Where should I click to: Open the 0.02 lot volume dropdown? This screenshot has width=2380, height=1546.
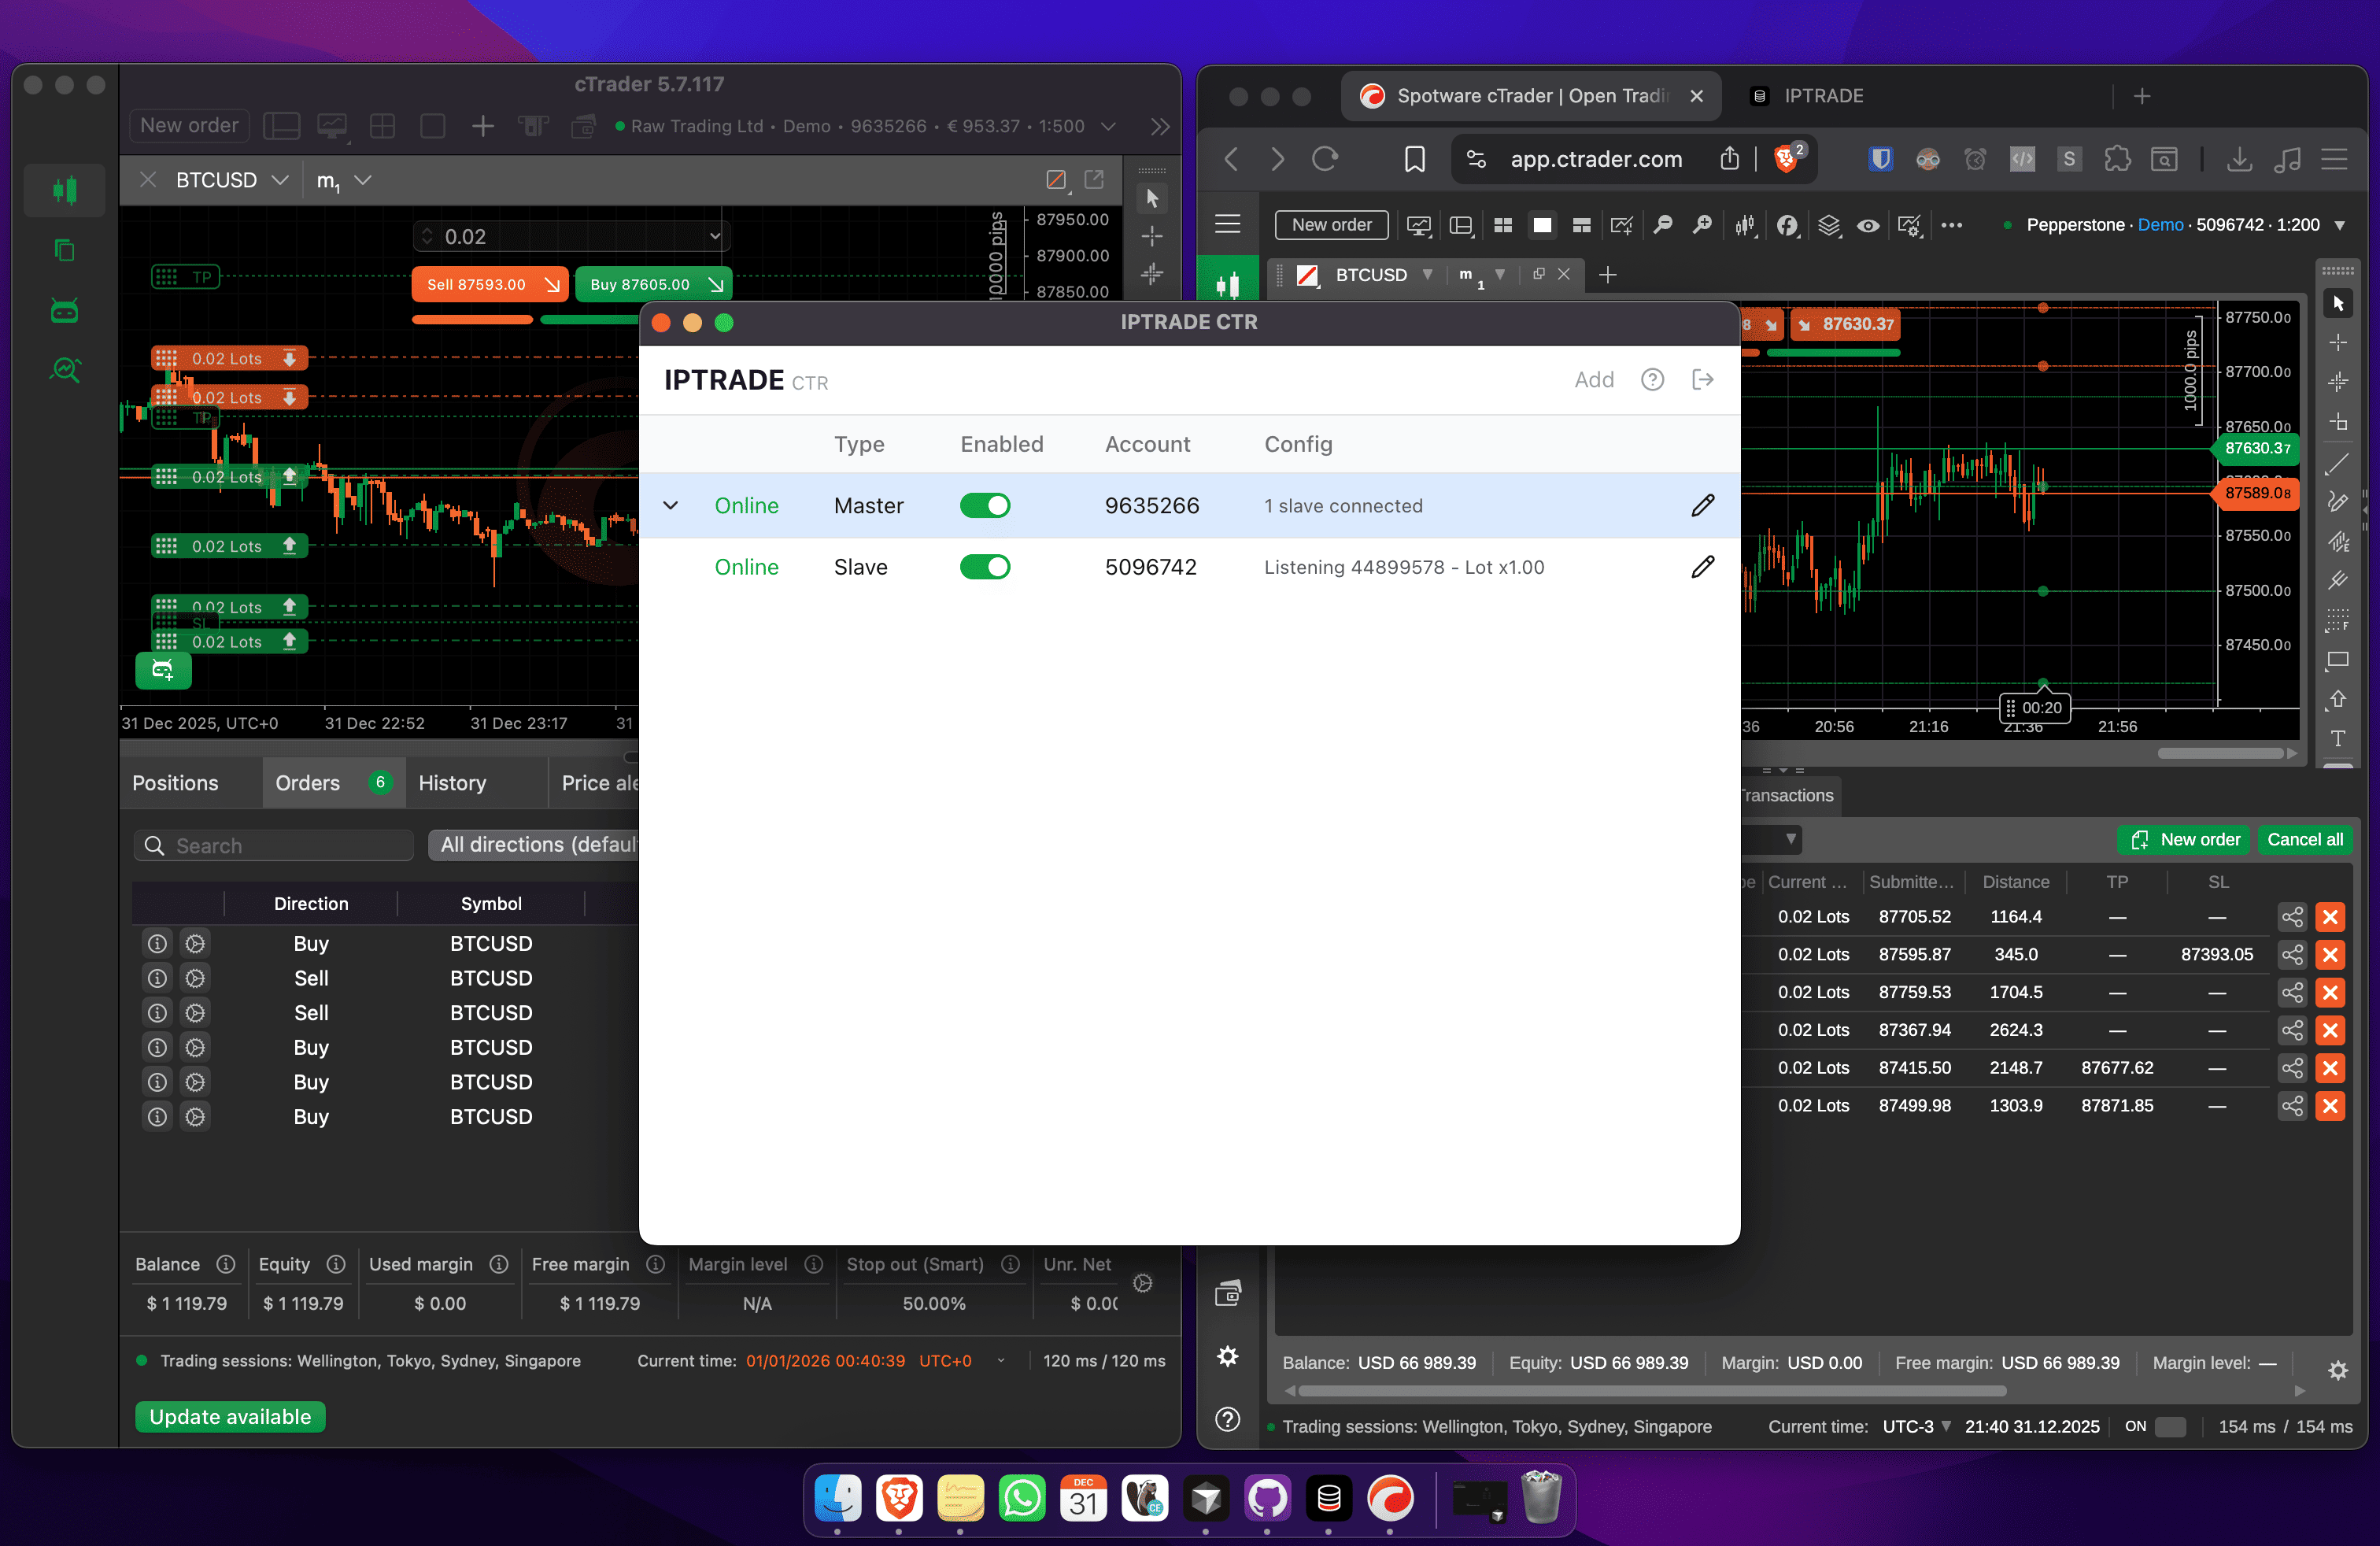[714, 237]
